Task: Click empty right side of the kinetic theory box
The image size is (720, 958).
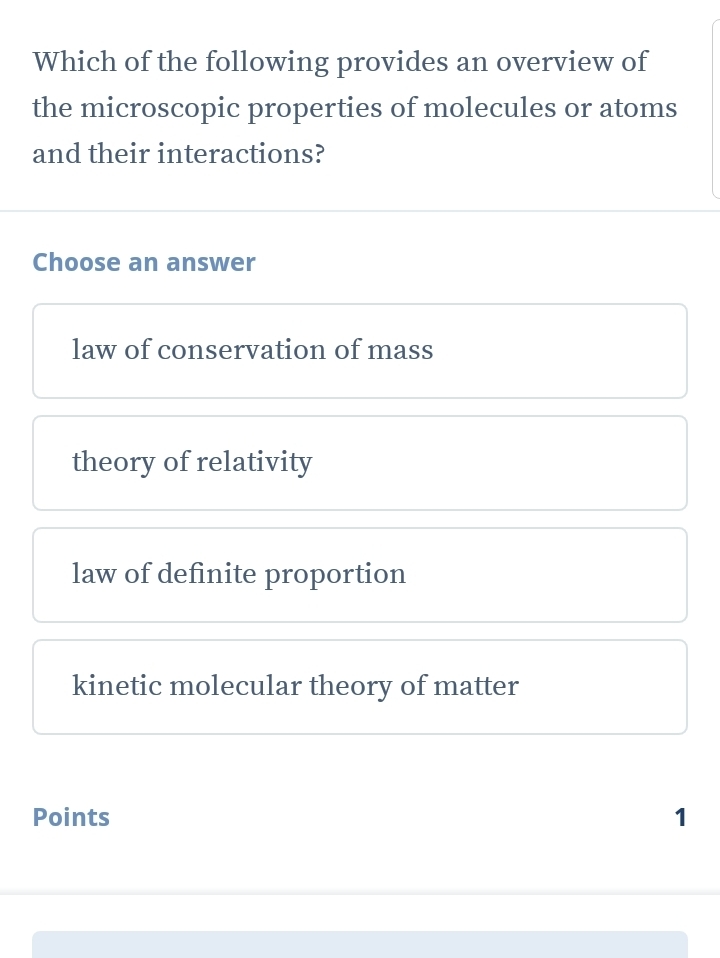Action: pos(610,687)
